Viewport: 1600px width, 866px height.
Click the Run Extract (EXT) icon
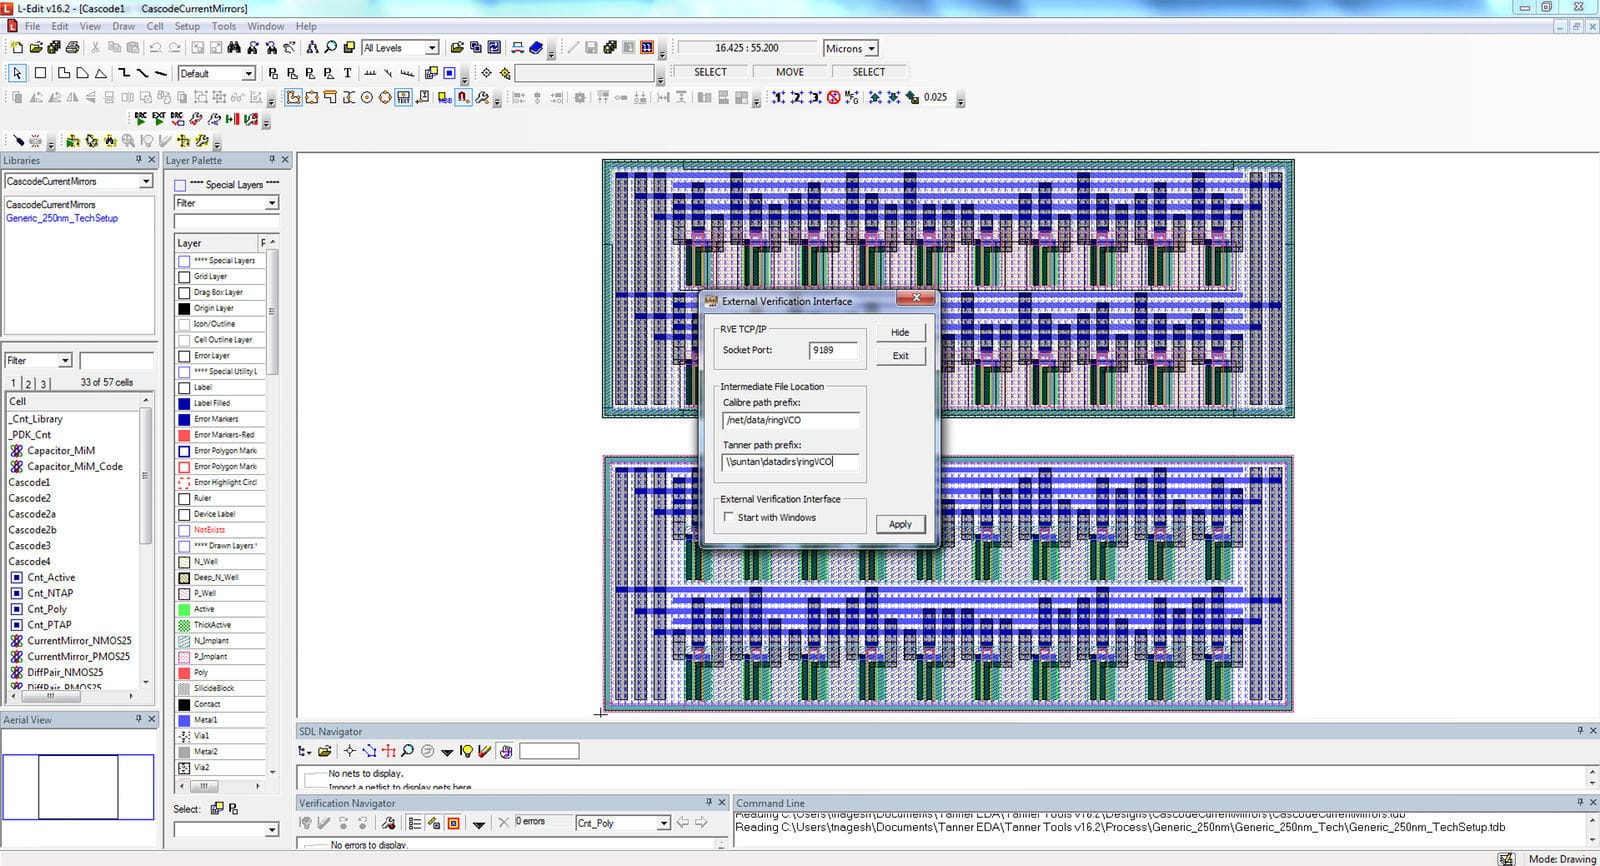tap(159, 119)
